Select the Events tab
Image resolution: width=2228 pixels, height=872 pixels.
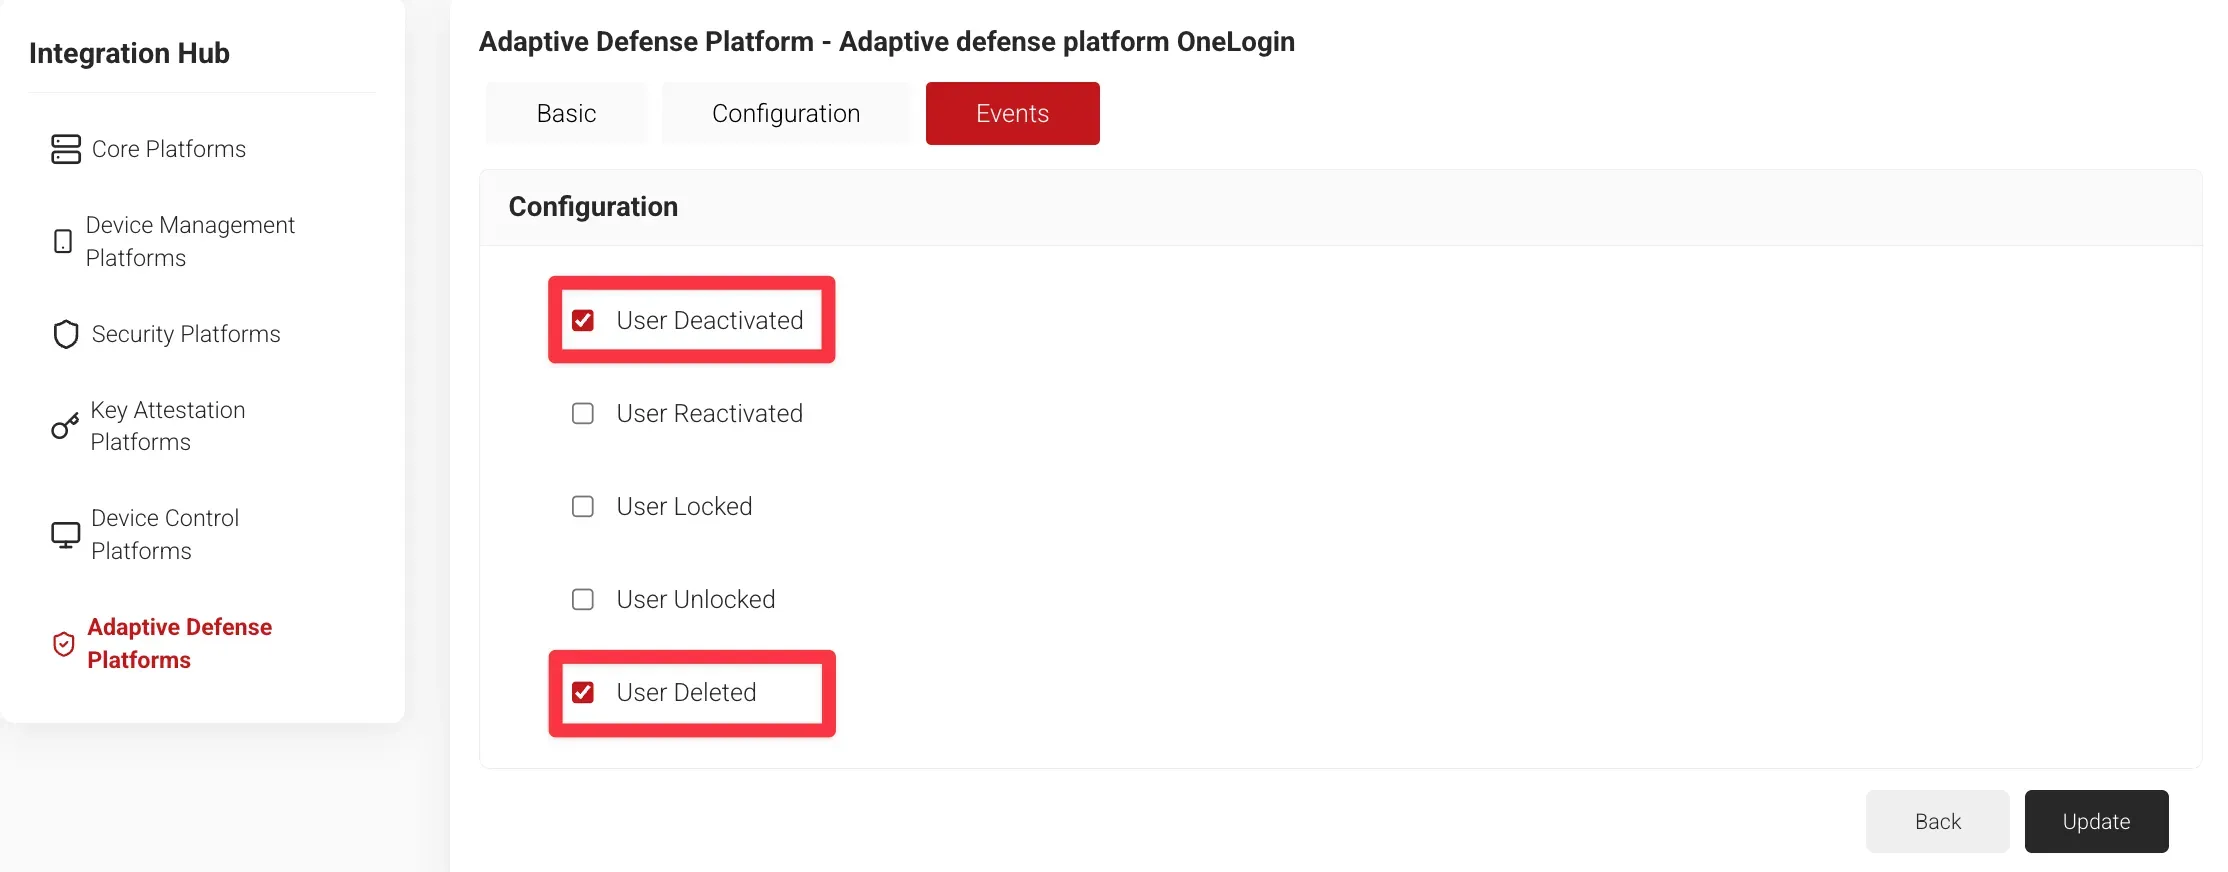coord(1012,114)
